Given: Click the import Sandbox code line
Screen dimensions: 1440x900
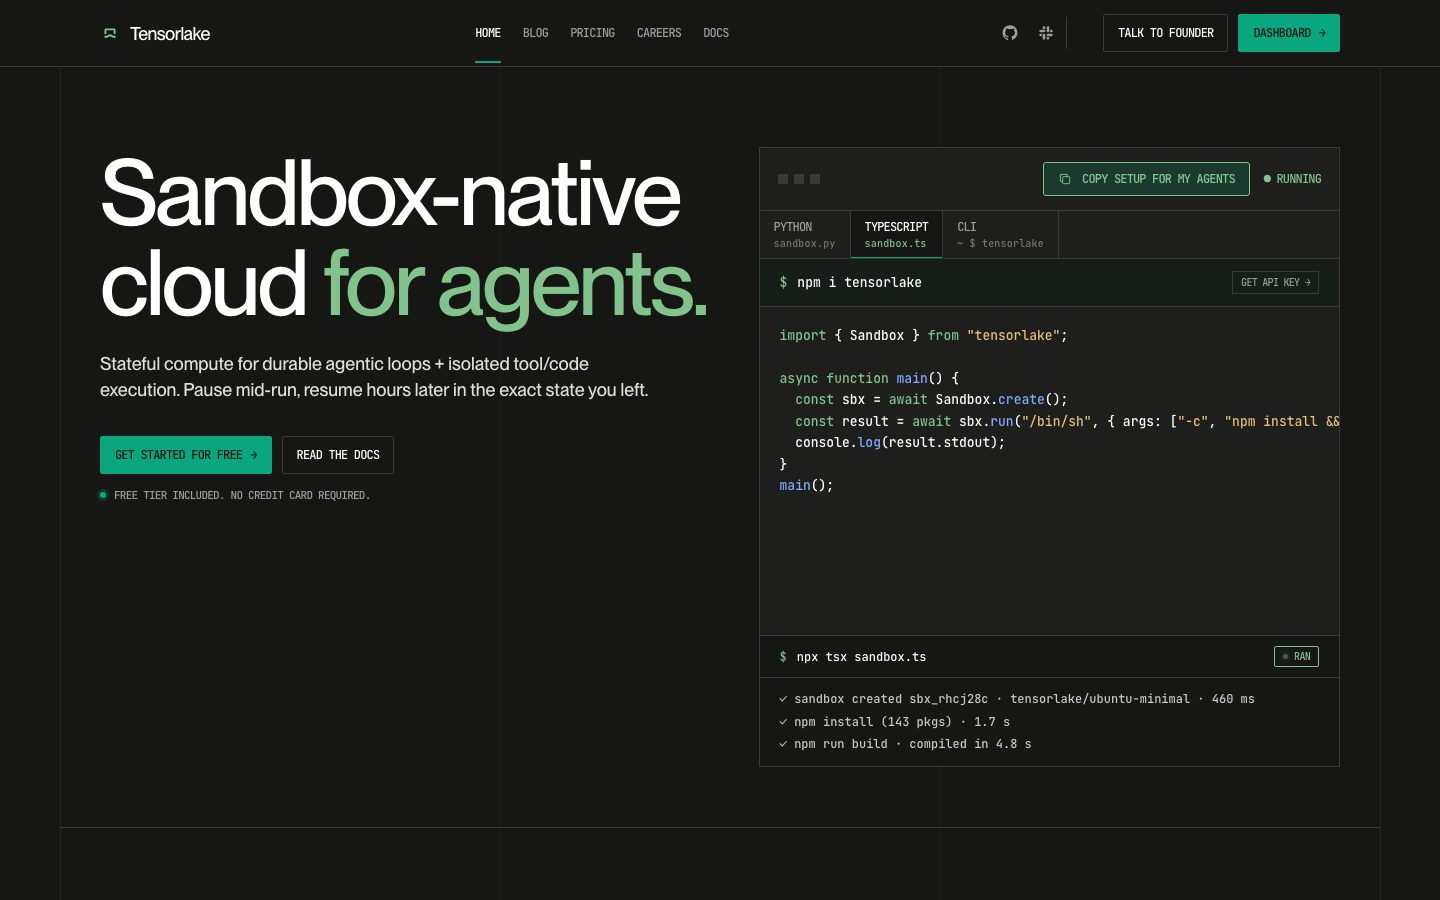Looking at the screenshot, I should (x=924, y=336).
